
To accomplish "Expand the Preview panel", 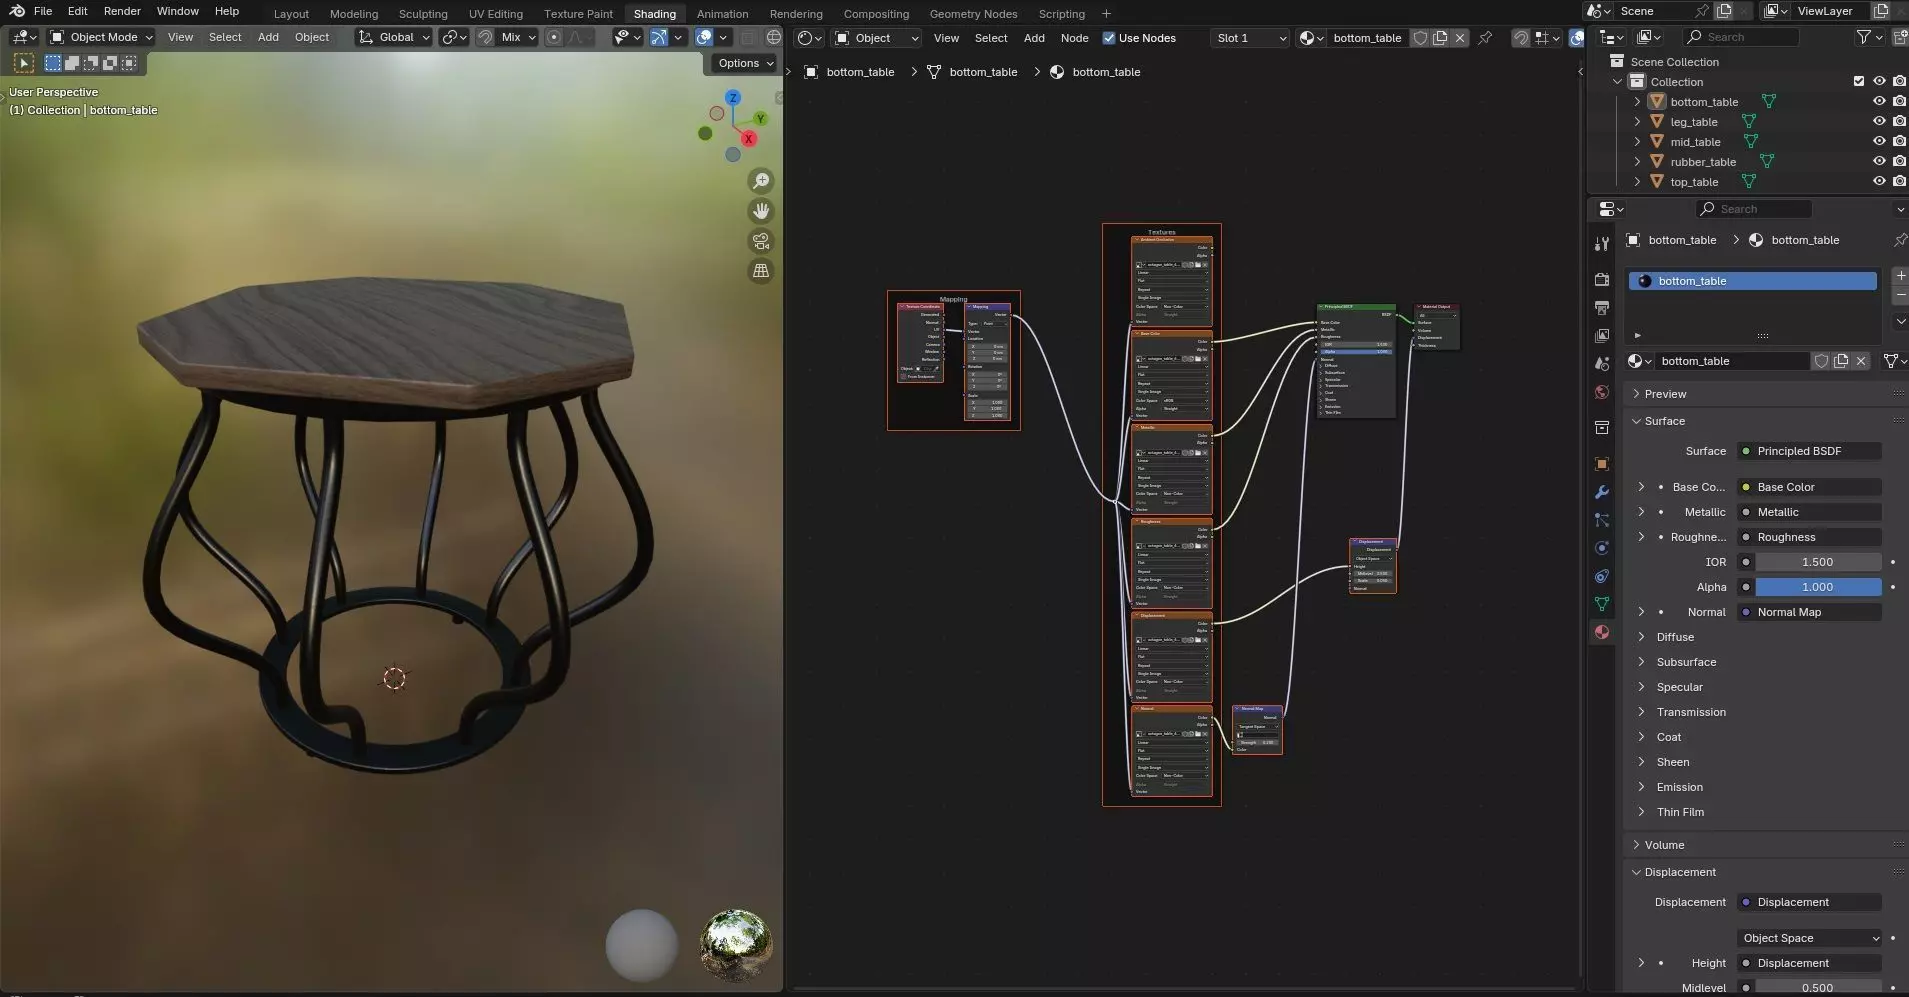I will (1665, 394).
